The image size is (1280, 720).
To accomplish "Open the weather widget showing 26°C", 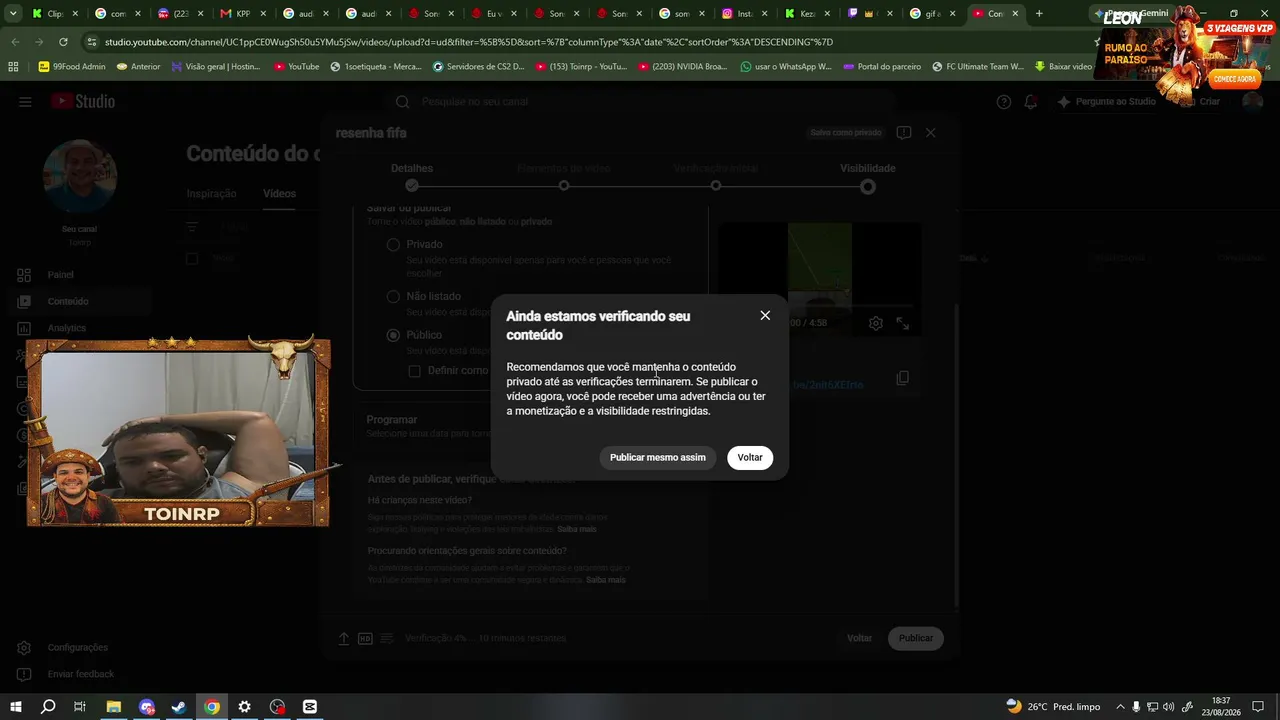I will pos(1053,707).
